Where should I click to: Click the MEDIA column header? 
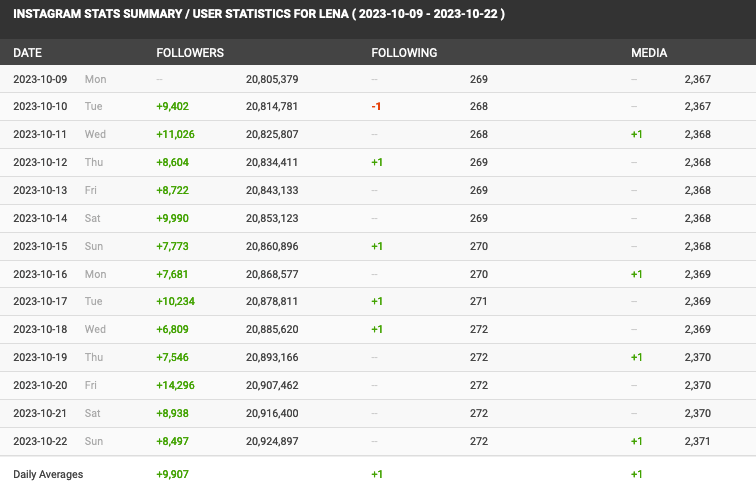649,53
